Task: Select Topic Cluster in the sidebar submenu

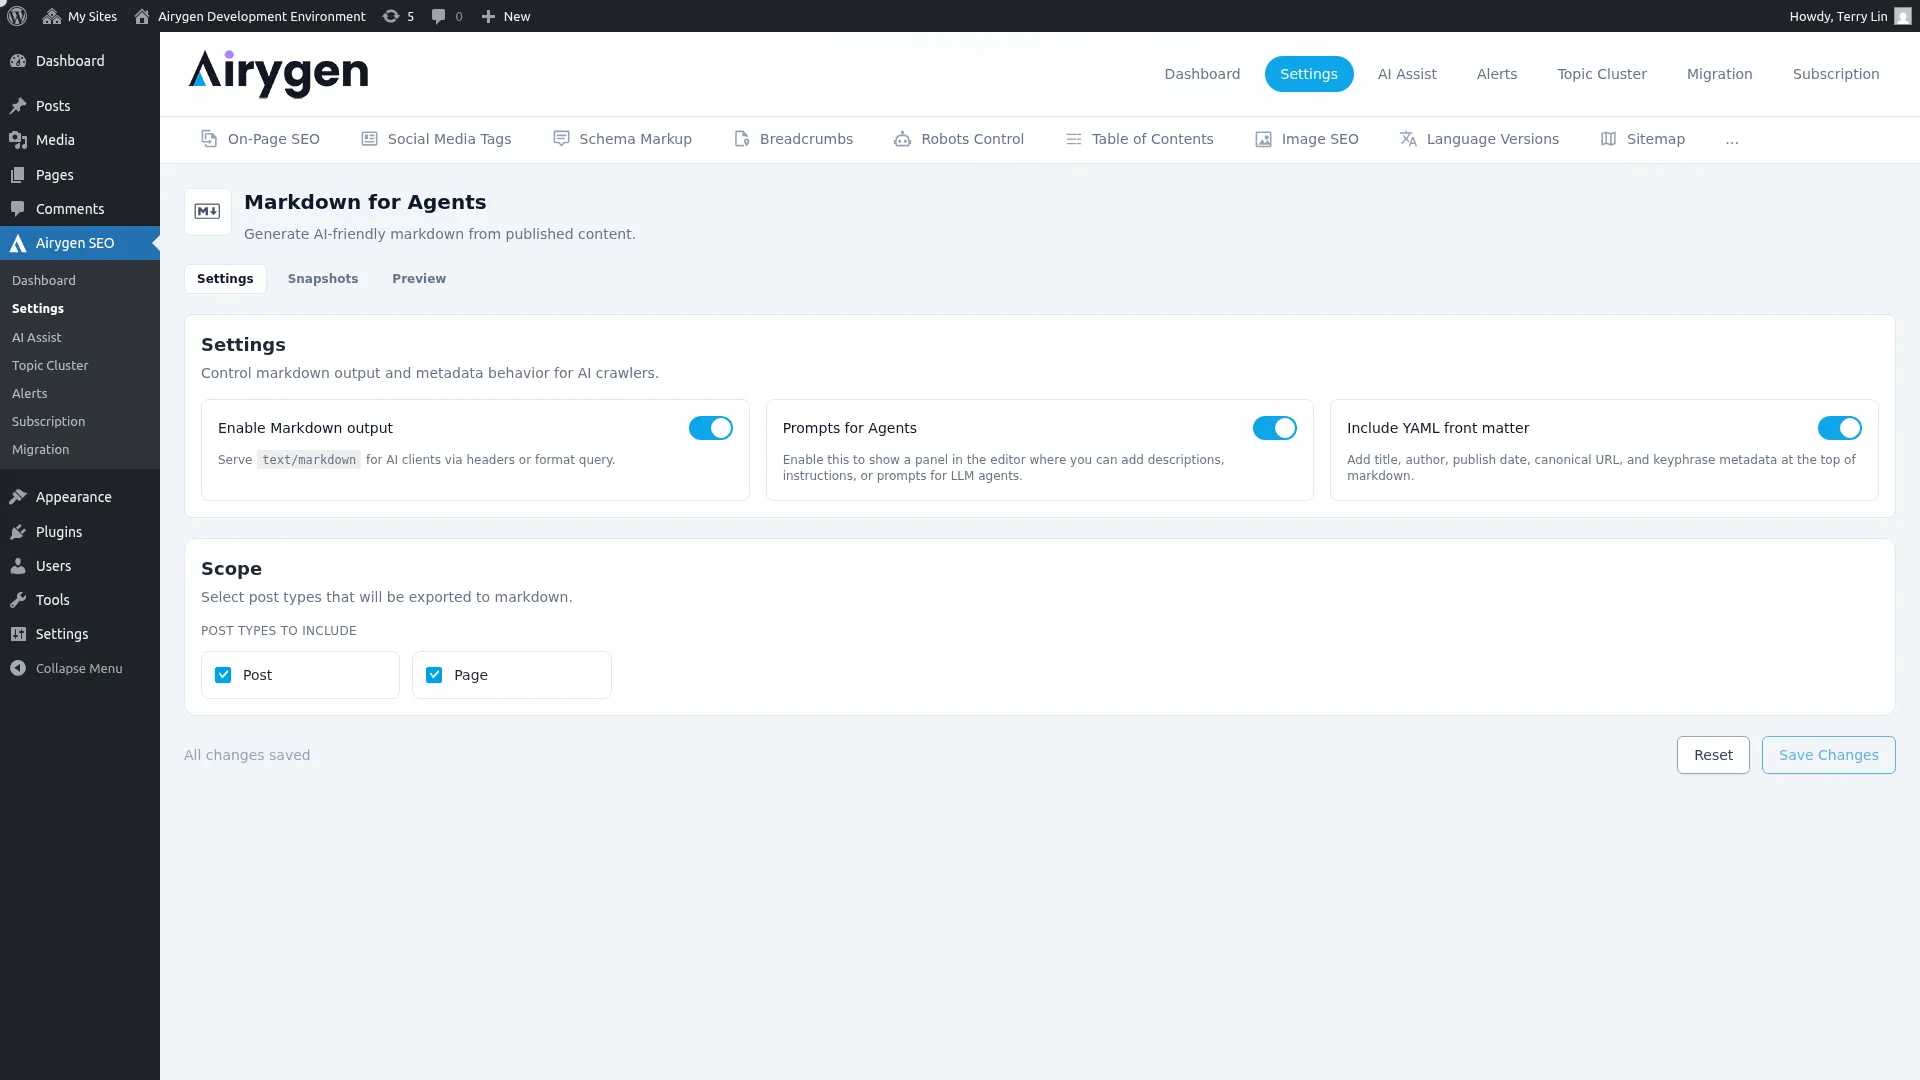Action: pos(50,366)
